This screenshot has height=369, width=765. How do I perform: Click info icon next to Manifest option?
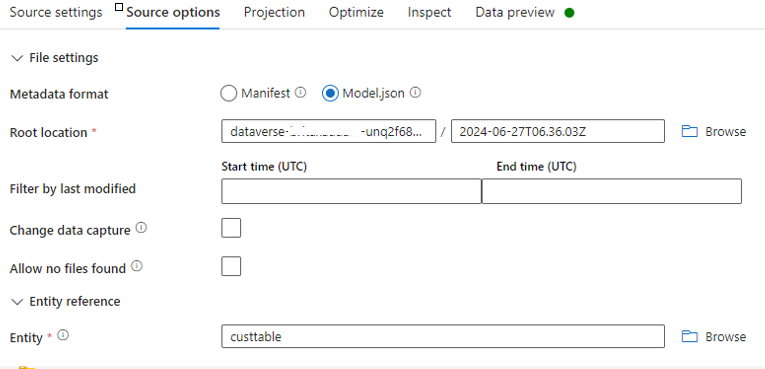coord(301,92)
